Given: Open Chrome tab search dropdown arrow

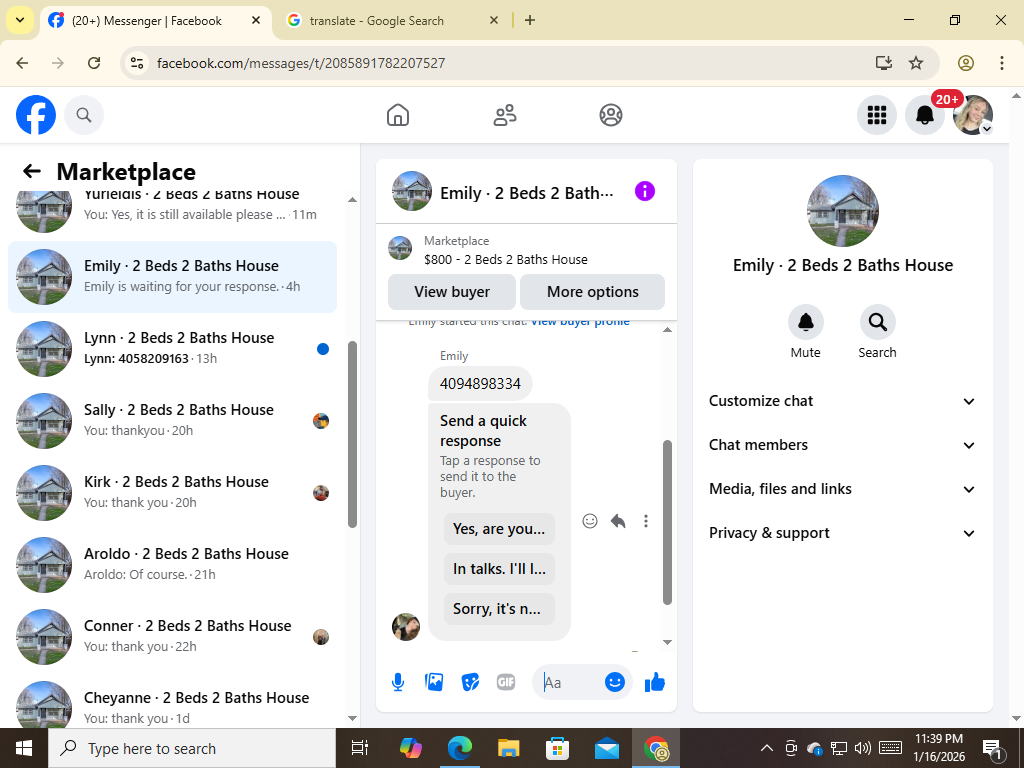Looking at the screenshot, I should tap(20, 20).
